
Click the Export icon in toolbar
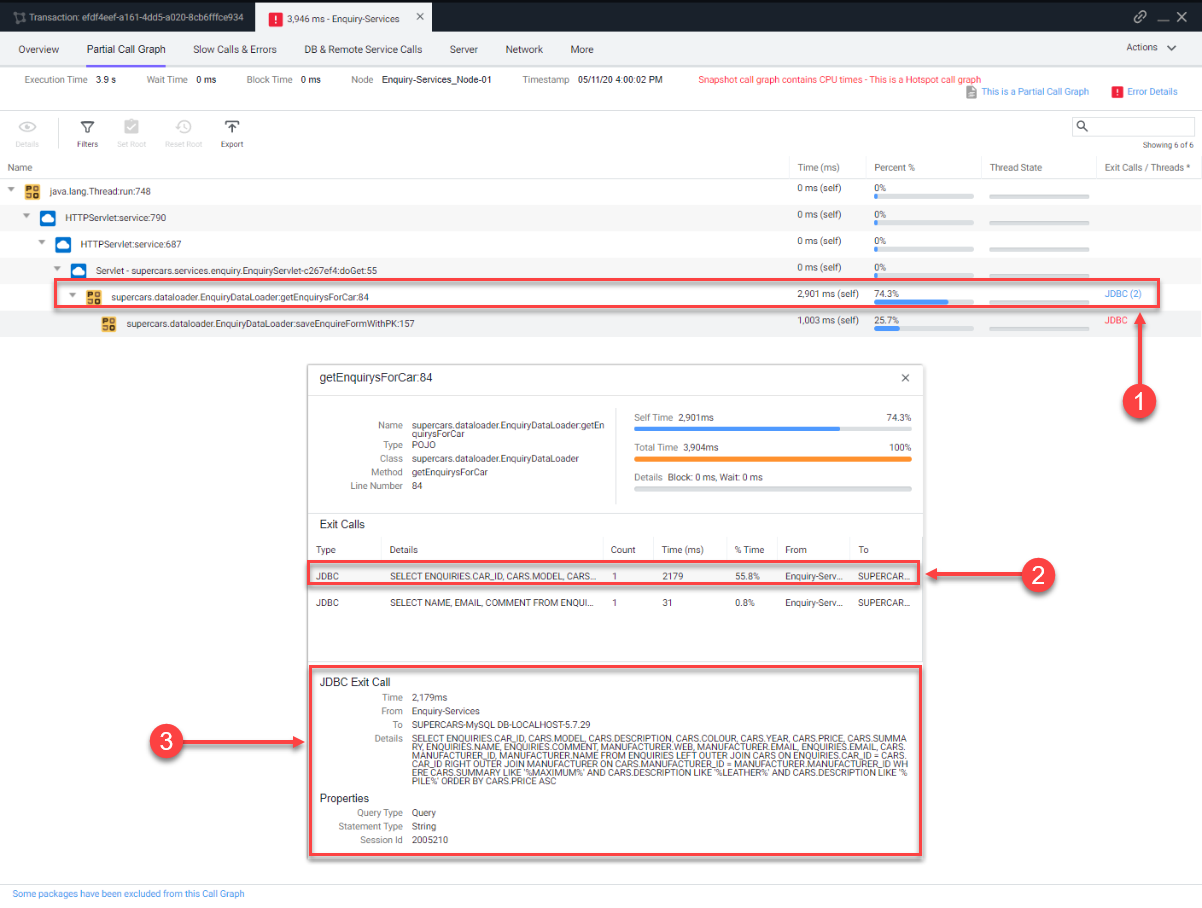pyautogui.click(x=231, y=128)
